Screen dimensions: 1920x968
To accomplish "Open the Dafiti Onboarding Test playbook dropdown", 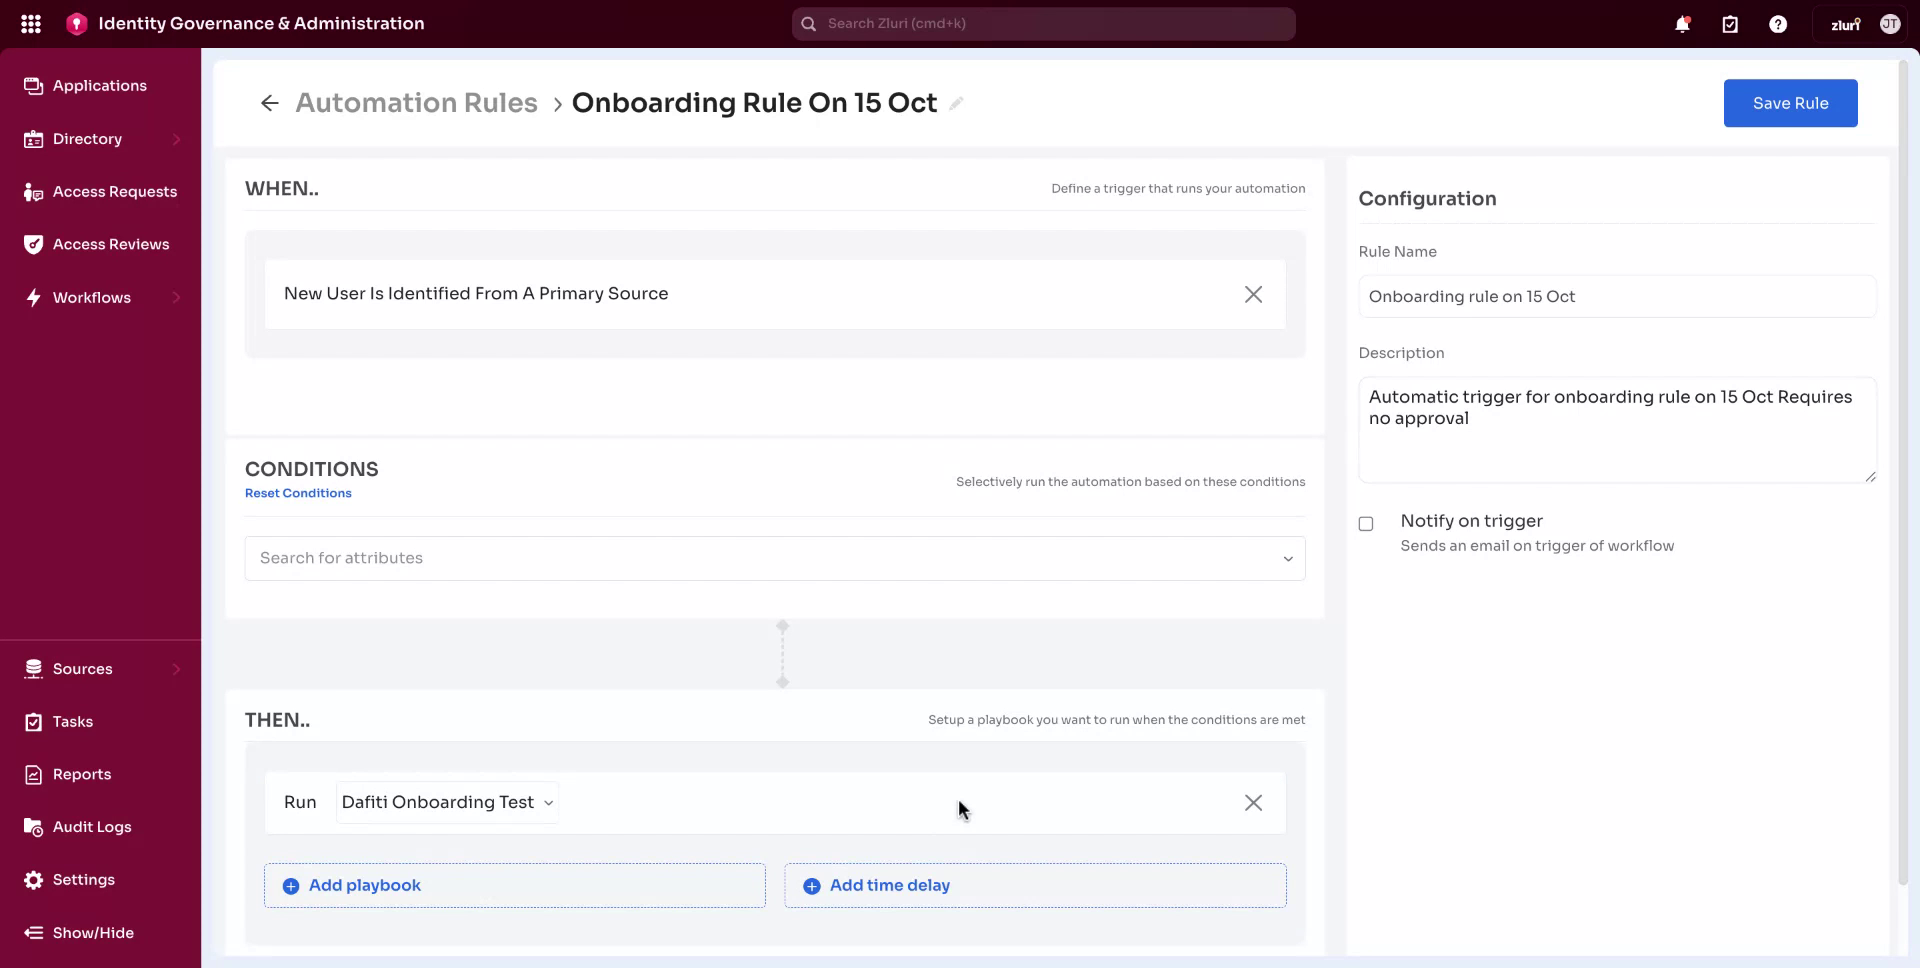I will pos(446,802).
